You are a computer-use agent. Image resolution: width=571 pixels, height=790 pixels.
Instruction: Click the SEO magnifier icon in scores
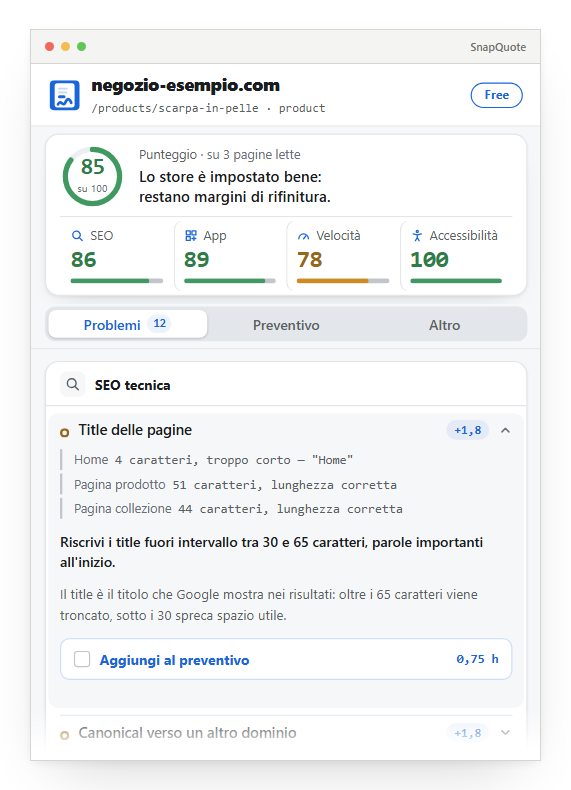[x=77, y=236]
